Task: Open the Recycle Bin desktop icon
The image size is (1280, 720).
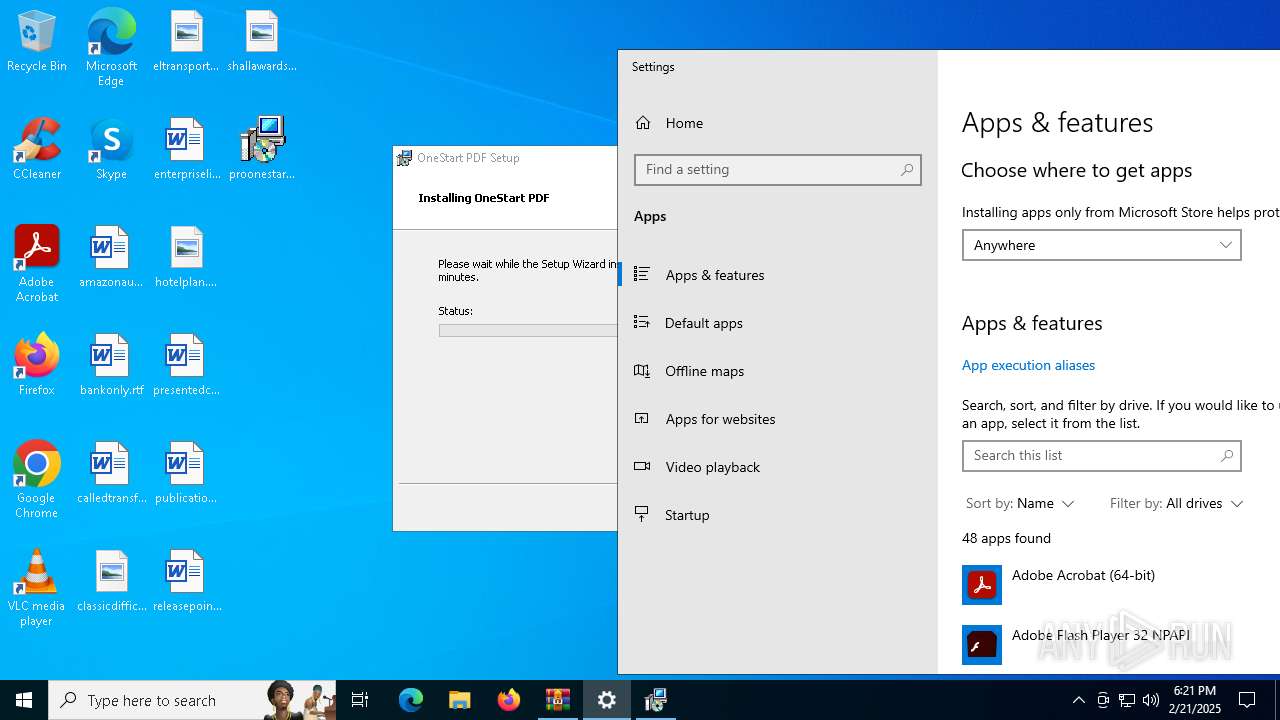Action: click(37, 41)
